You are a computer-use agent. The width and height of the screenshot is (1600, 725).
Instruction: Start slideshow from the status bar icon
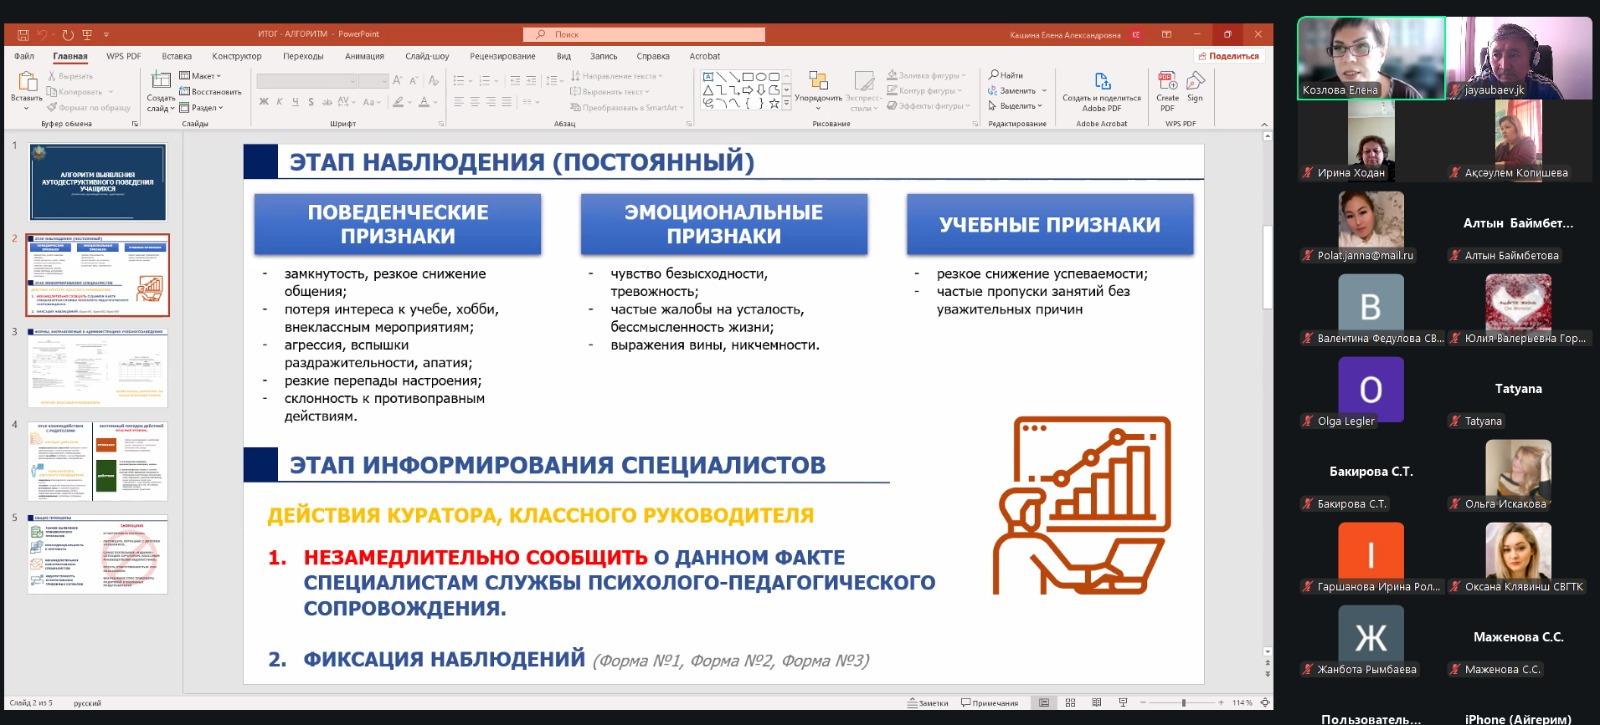pyautogui.click(x=1123, y=703)
